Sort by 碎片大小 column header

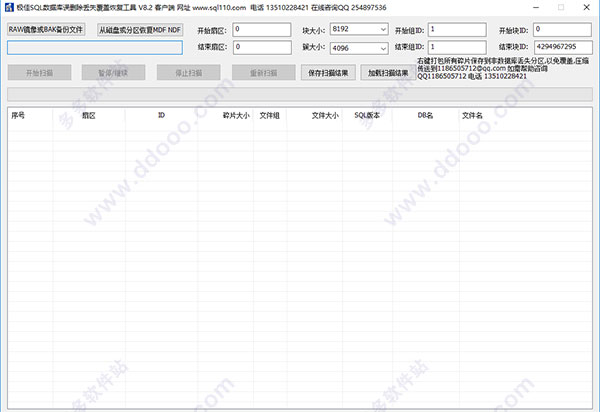[x=225, y=116]
